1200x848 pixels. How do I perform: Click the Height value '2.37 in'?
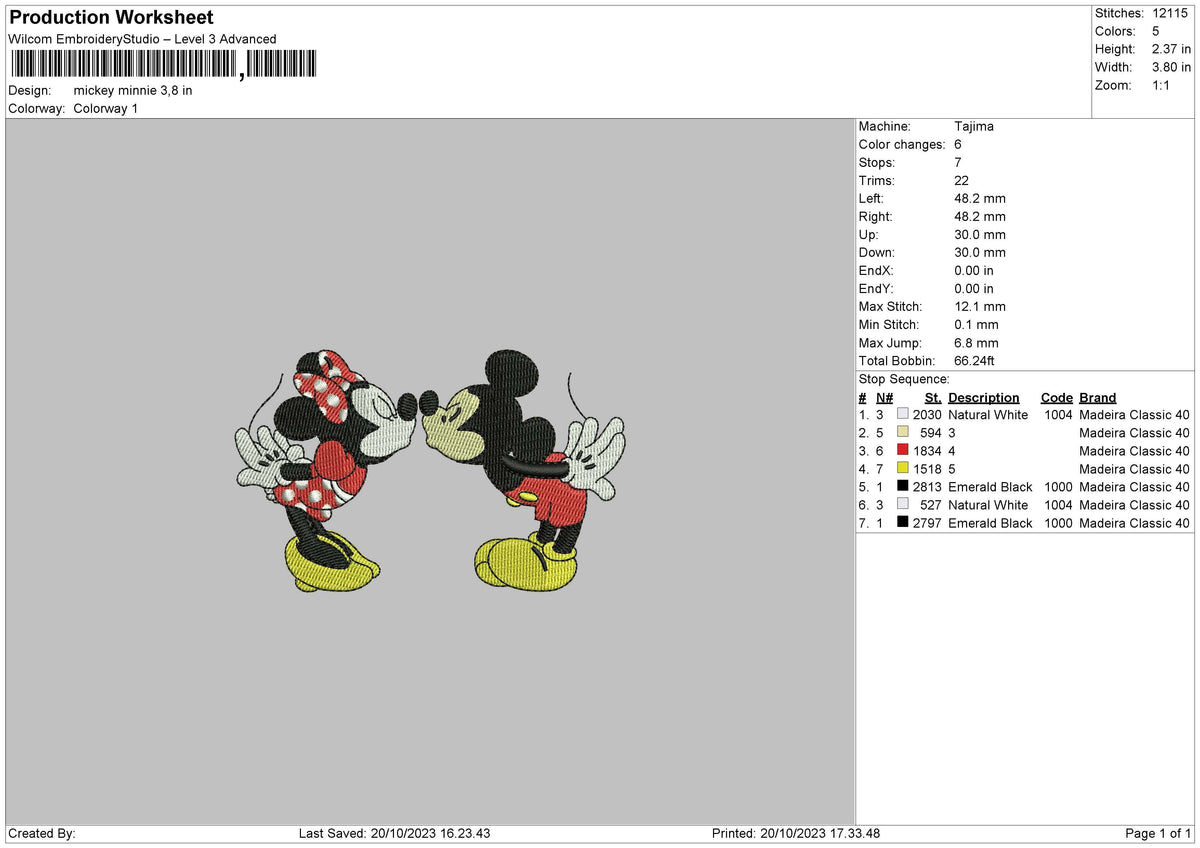[x=1171, y=49]
